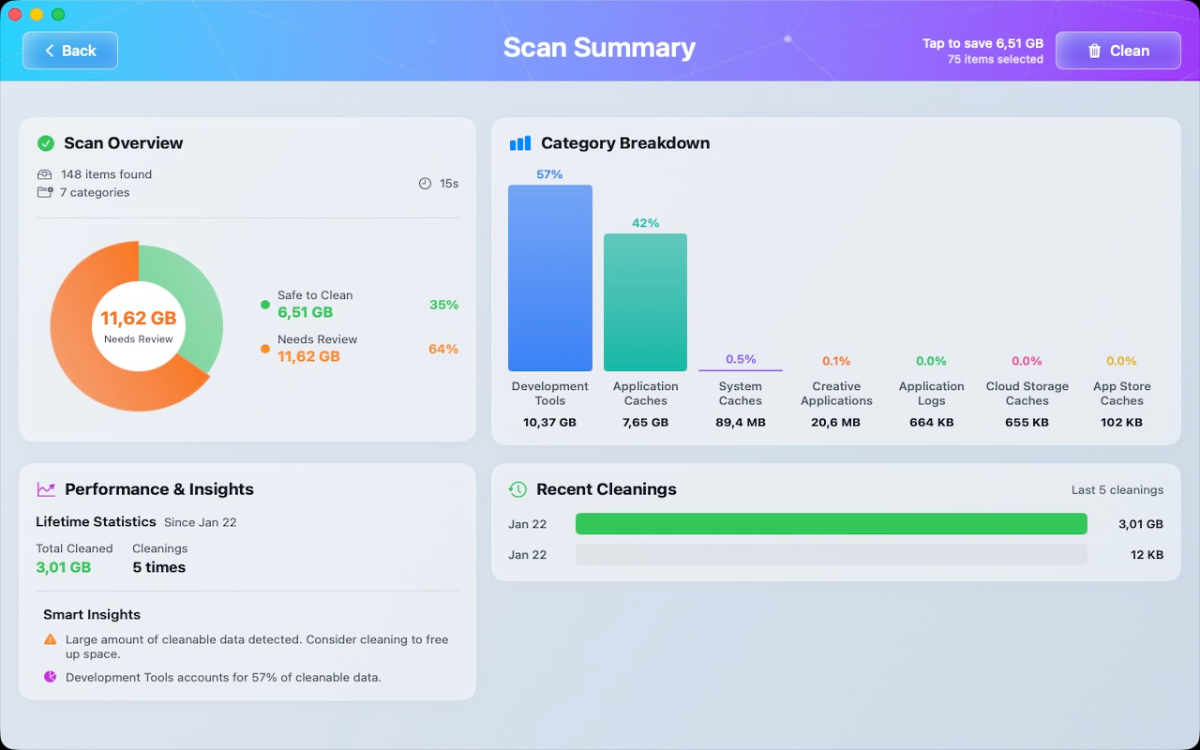Start cleanup with the Clean button
The width and height of the screenshot is (1200, 750).
click(1117, 50)
